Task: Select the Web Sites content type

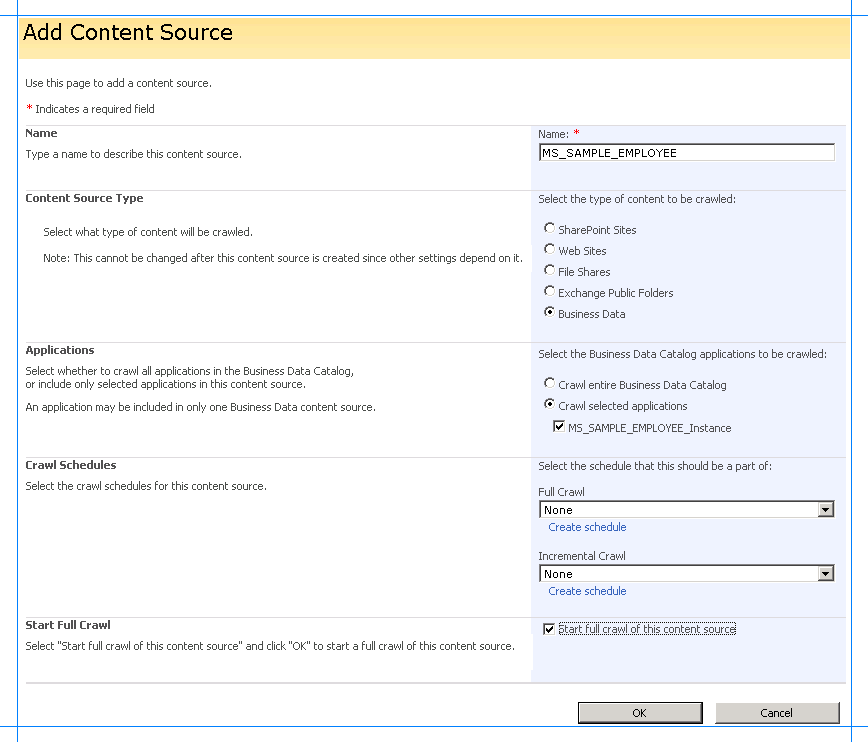Action: 548,250
